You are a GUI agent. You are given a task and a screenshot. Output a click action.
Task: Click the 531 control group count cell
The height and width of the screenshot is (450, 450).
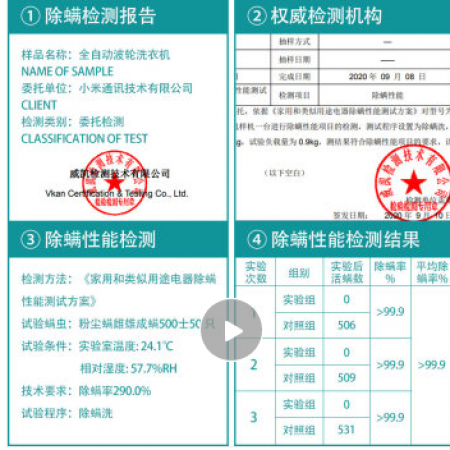(x=347, y=430)
